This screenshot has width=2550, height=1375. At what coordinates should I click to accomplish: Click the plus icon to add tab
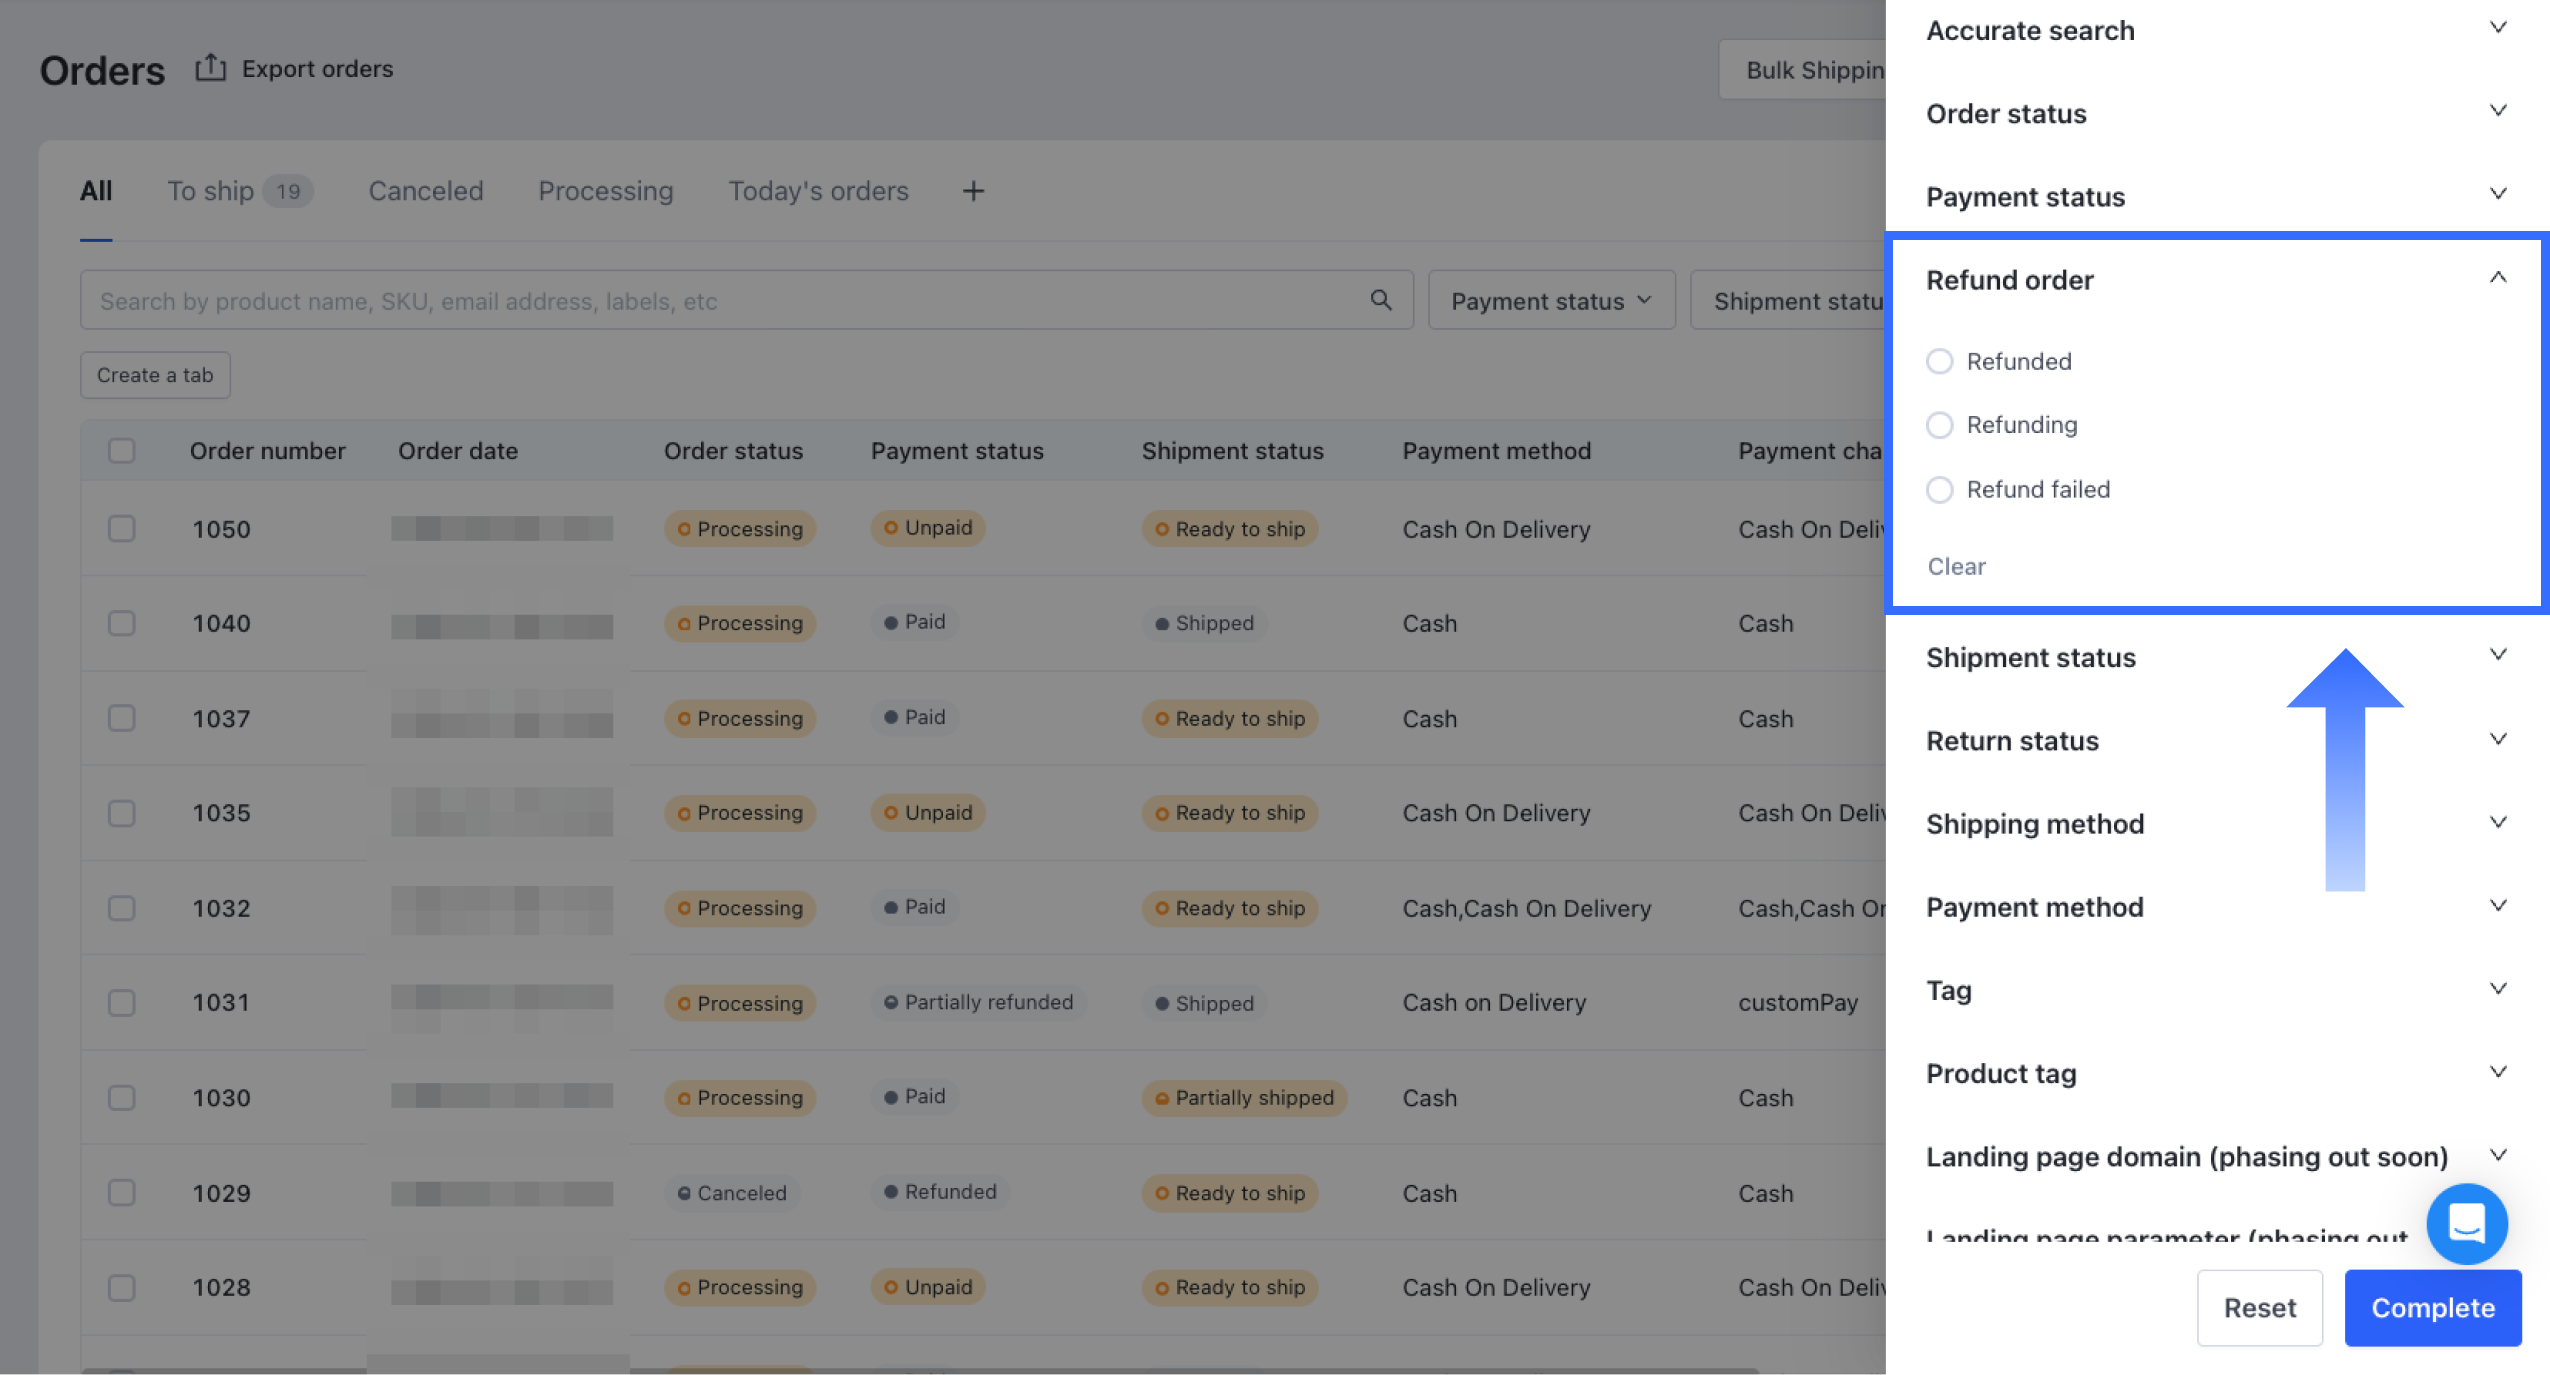click(x=973, y=191)
